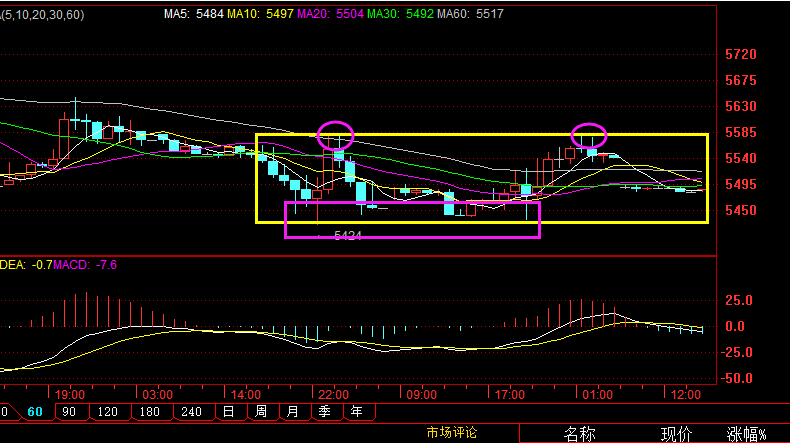This screenshot has height=443, width=790.
Task: Switch to the yearly 年 chart tab
Action: (357, 412)
